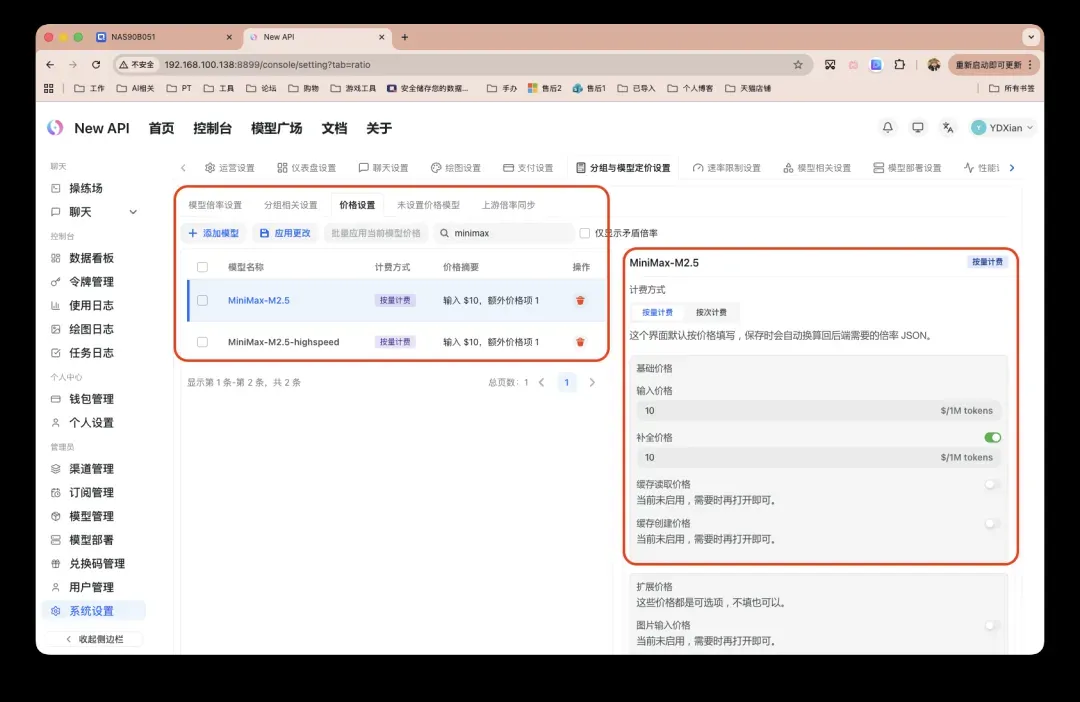Open 令牌管理 in the sidebar

91,282
